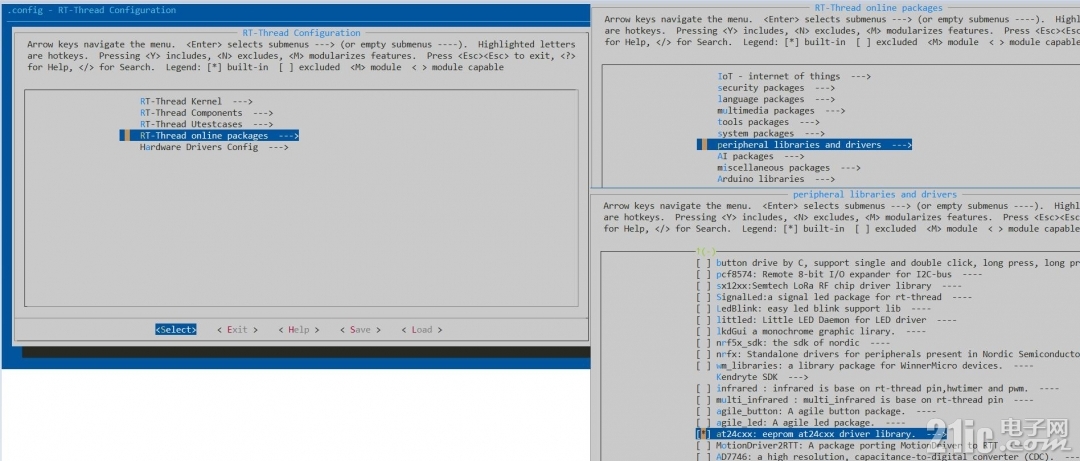Click the RT-Thread online packages window title
This screenshot has height=461, width=1080.
click(878, 8)
